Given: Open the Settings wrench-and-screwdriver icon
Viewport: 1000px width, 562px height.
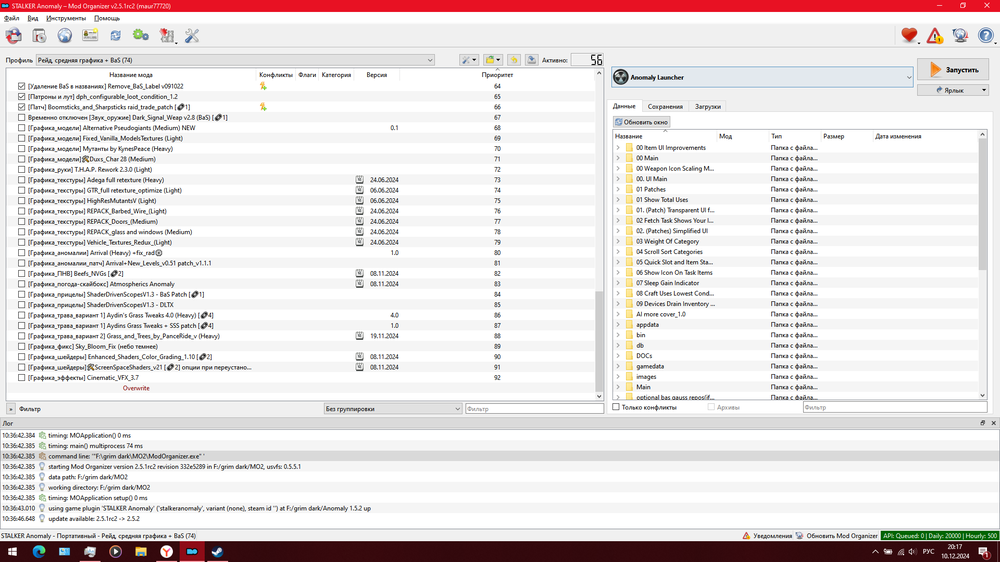Looking at the screenshot, I should 192,36.
